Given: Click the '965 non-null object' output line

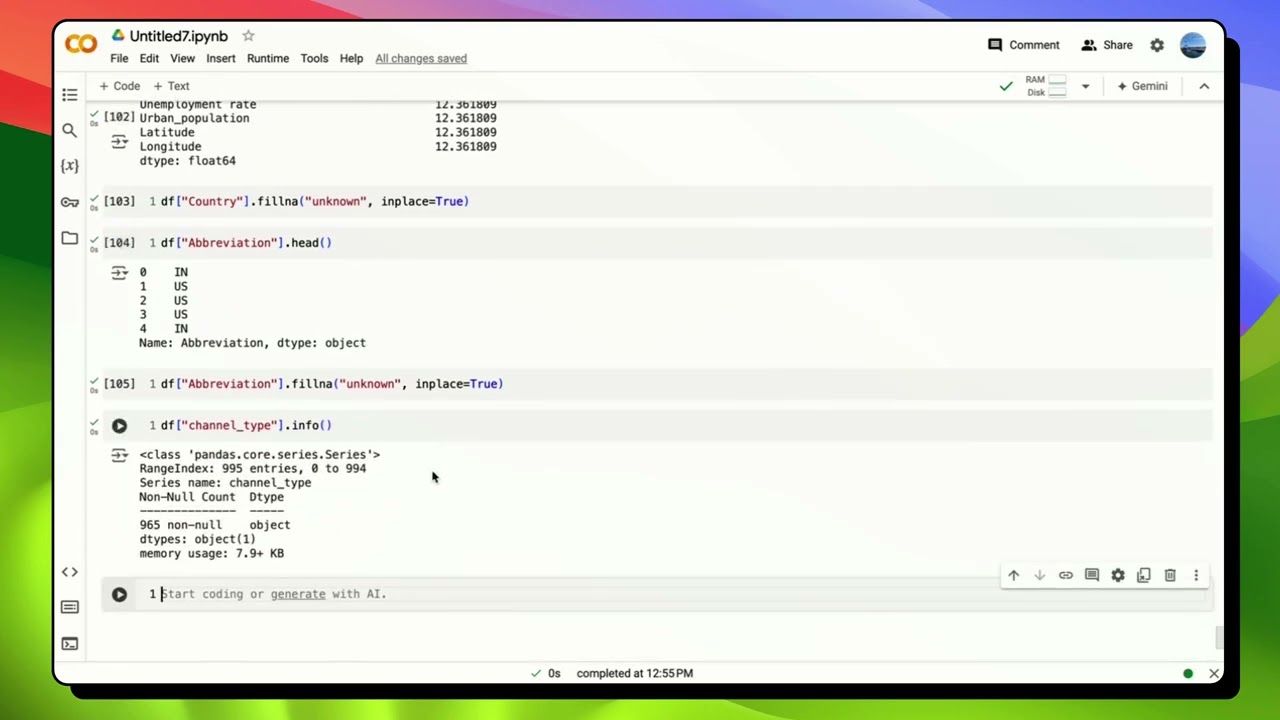Looking at the screenshot, I should point(215,525).
